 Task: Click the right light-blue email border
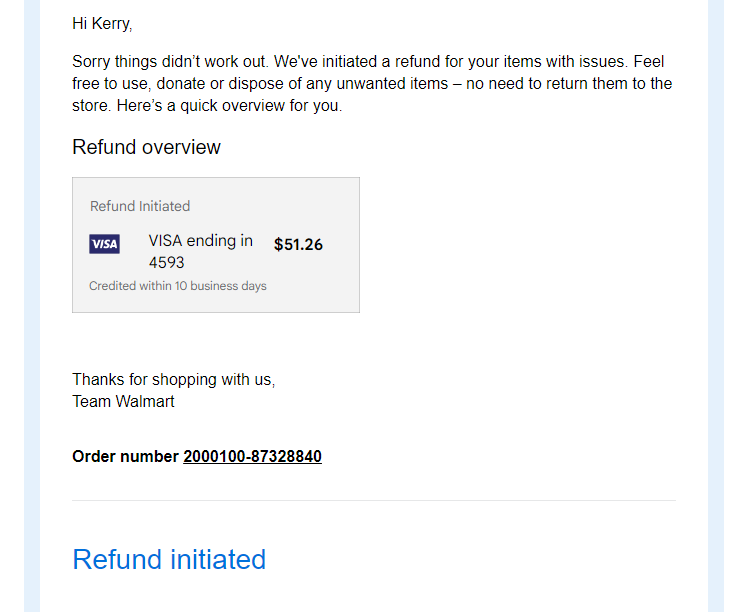(x=716, y=306)
